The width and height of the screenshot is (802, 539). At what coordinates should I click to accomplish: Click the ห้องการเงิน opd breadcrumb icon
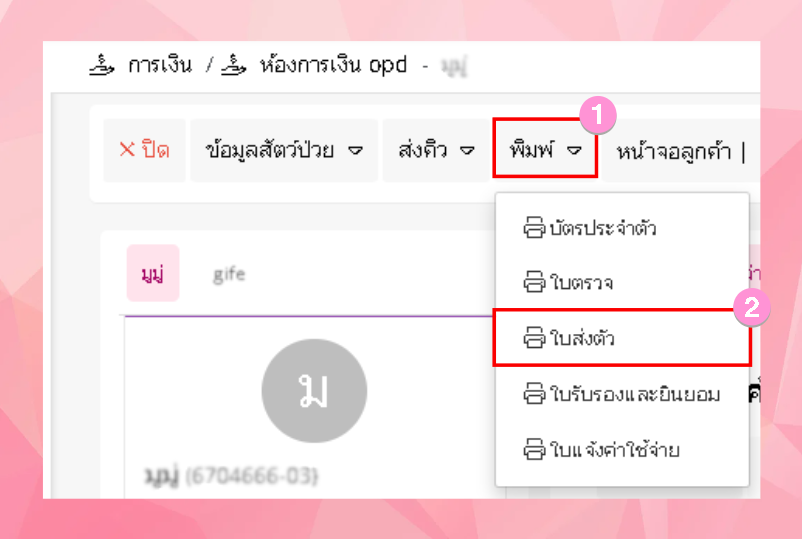[x=234, y=66]
